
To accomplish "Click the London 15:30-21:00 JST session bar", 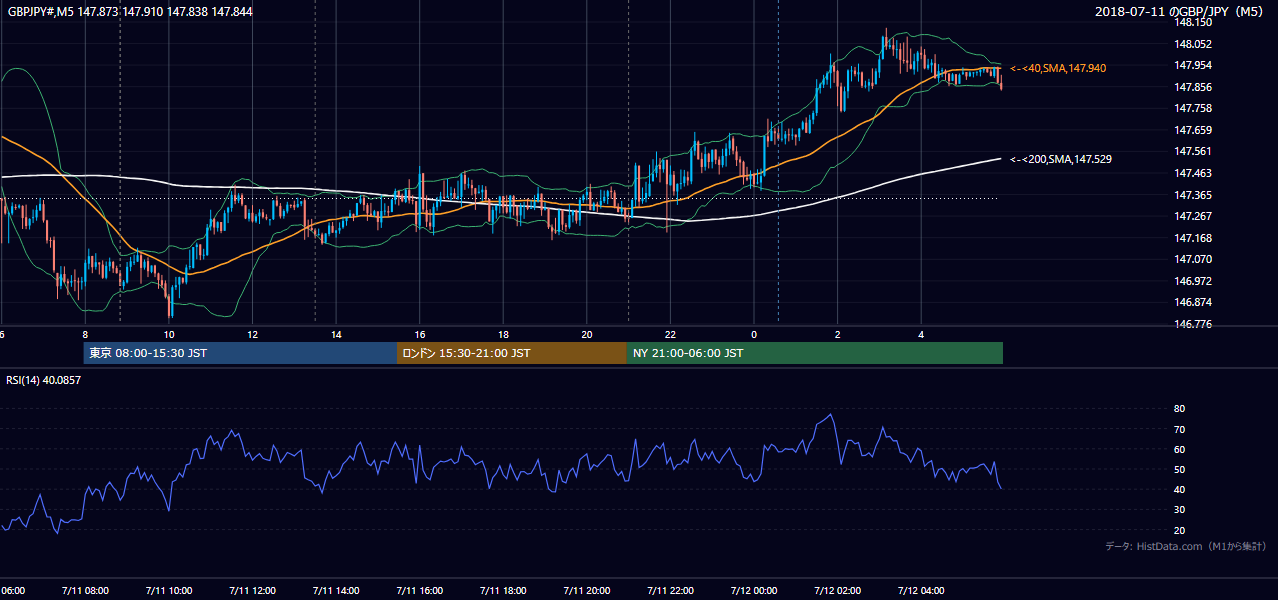I will click(x=512, y=353).
